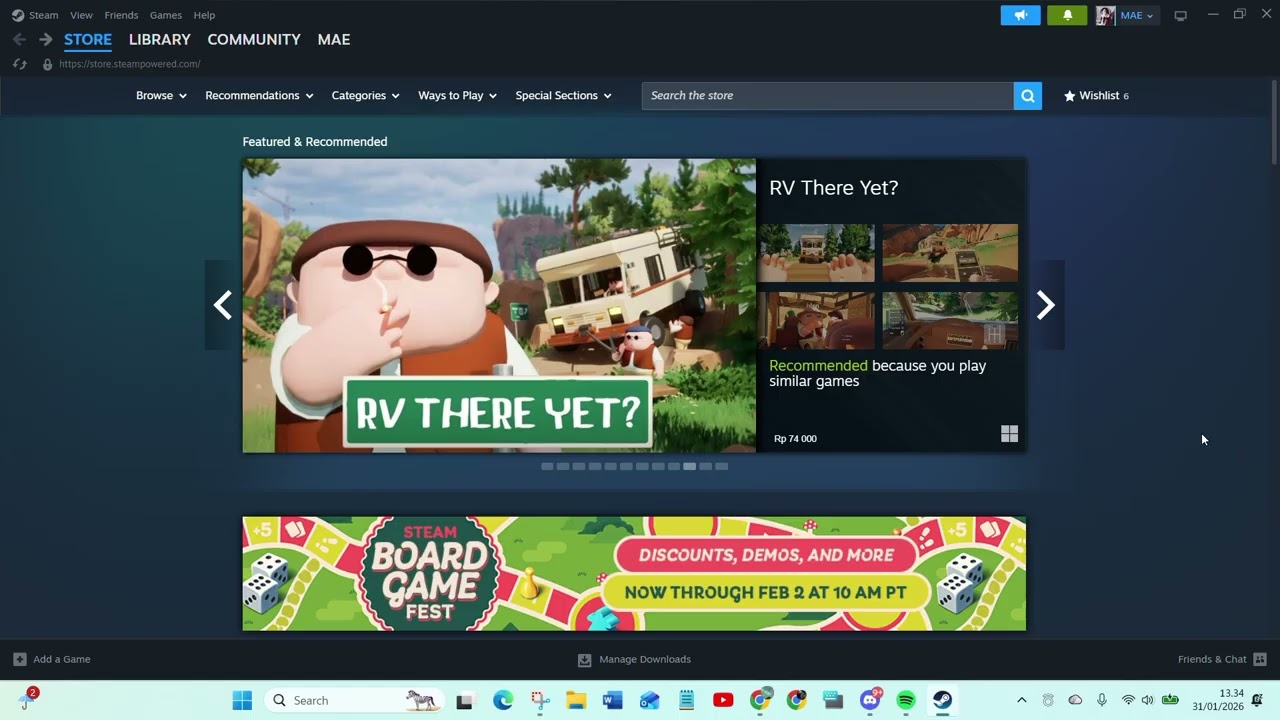This screenshot has height=720, width=1280.
Task: Switch to the COMMUNITY tab
Action: 254,39
